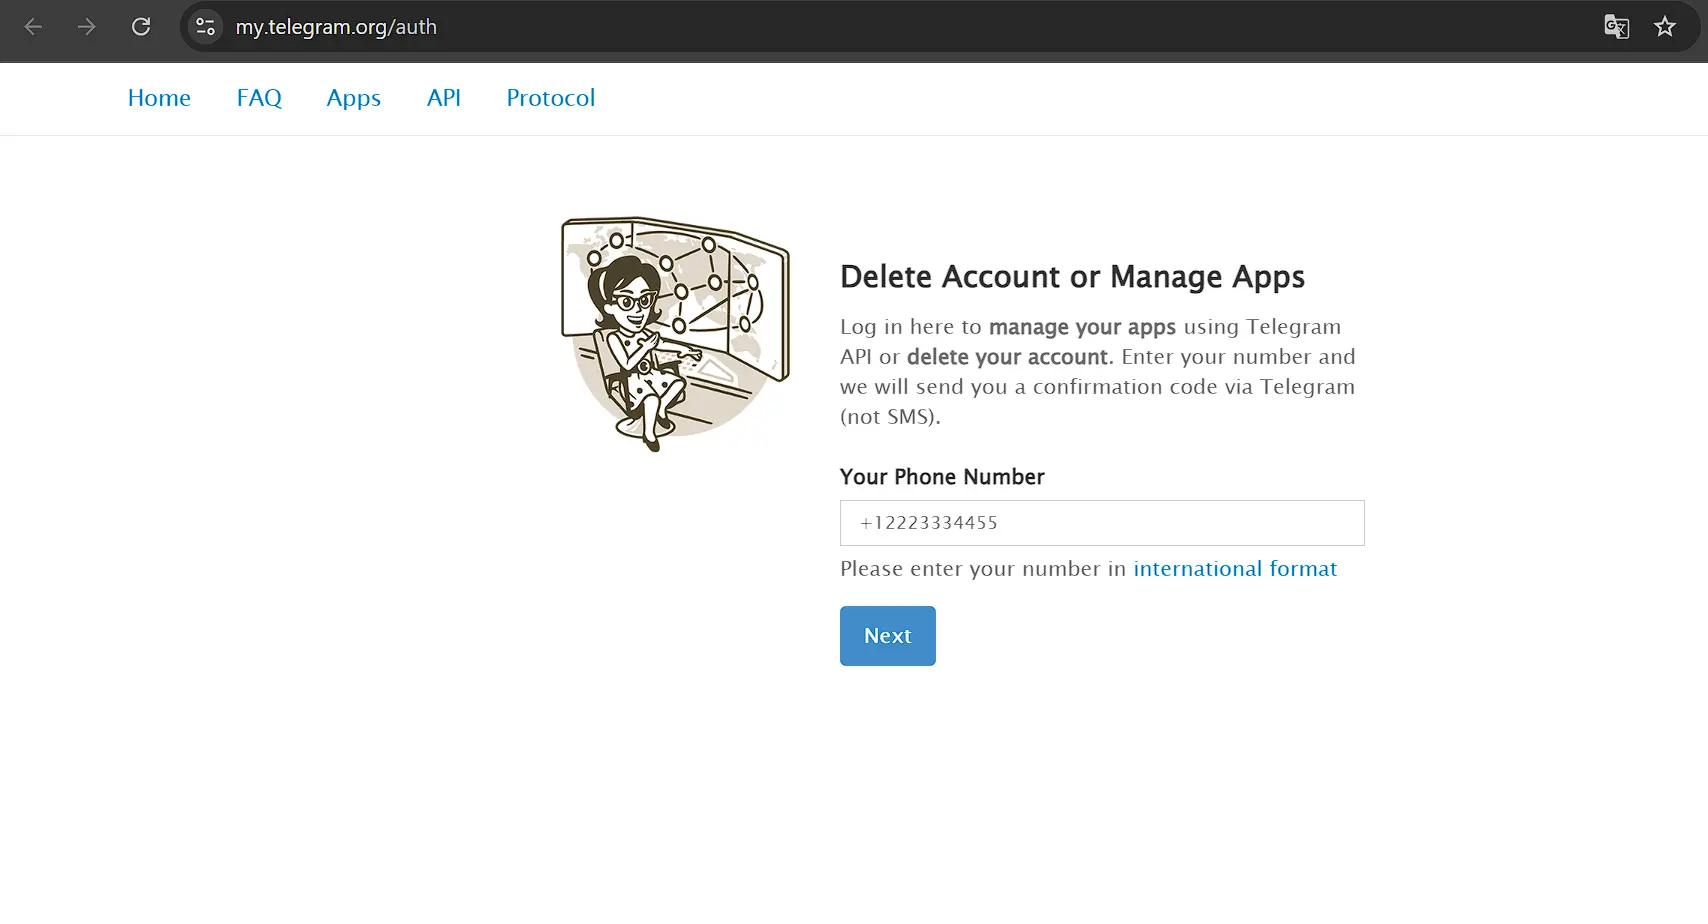This screenshot has width=1708, height=924.
Task: Click the Your Phone Number label
Action: point(942,477)
